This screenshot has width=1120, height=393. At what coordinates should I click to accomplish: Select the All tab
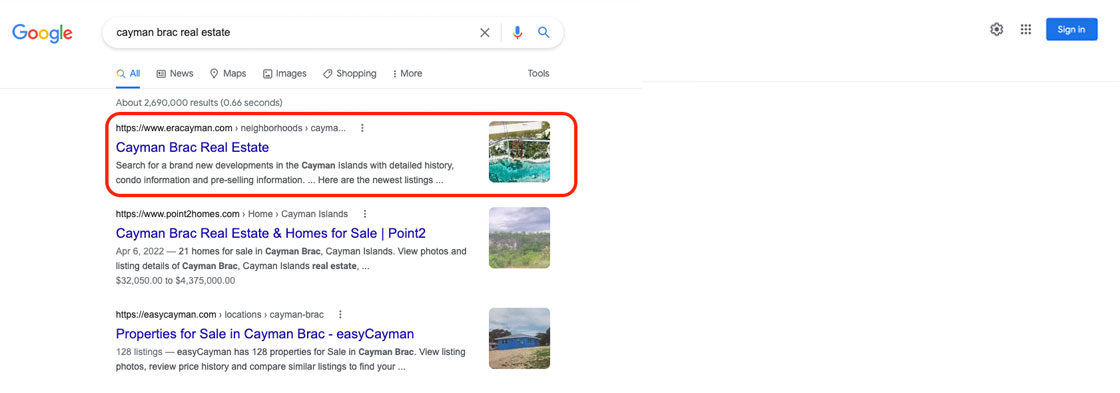[x=129, y=74]
